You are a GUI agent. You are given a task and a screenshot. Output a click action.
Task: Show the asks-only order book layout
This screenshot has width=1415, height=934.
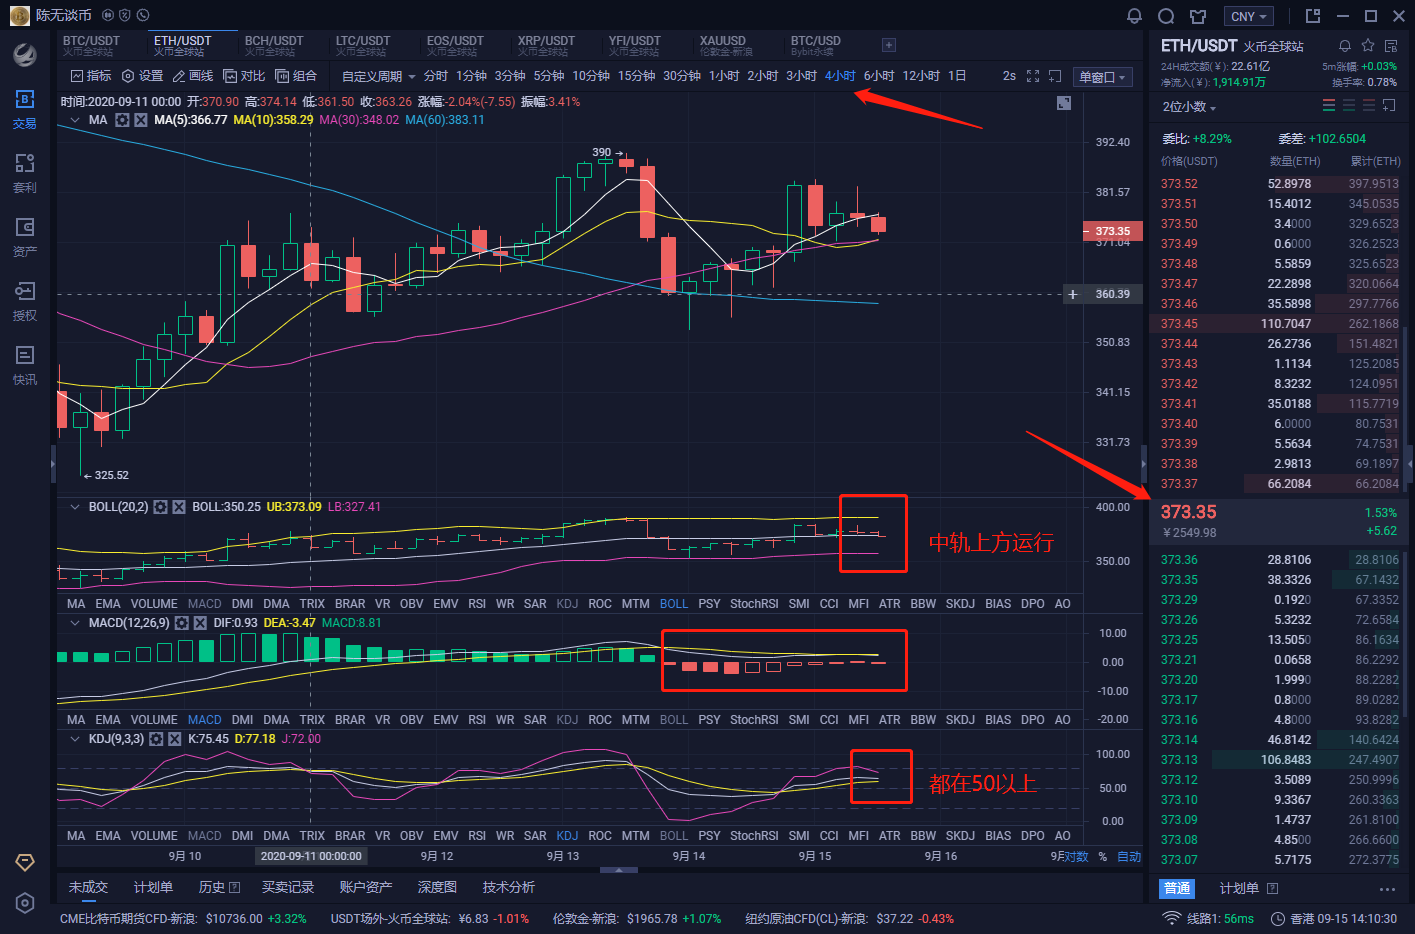(x=1369, y=105)
